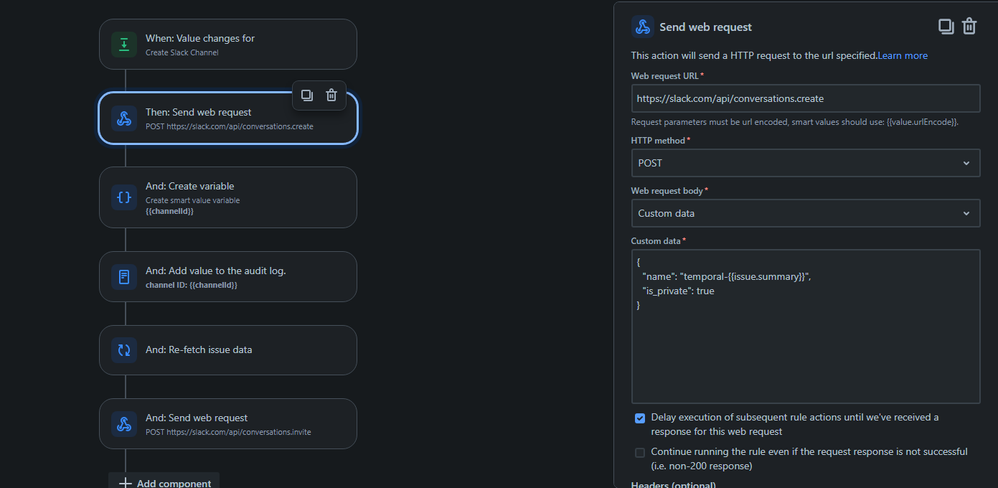Open the Web request body Custom data dropdown
The width and height of the screenshot is (998, 488).
[x=806, y=213]
